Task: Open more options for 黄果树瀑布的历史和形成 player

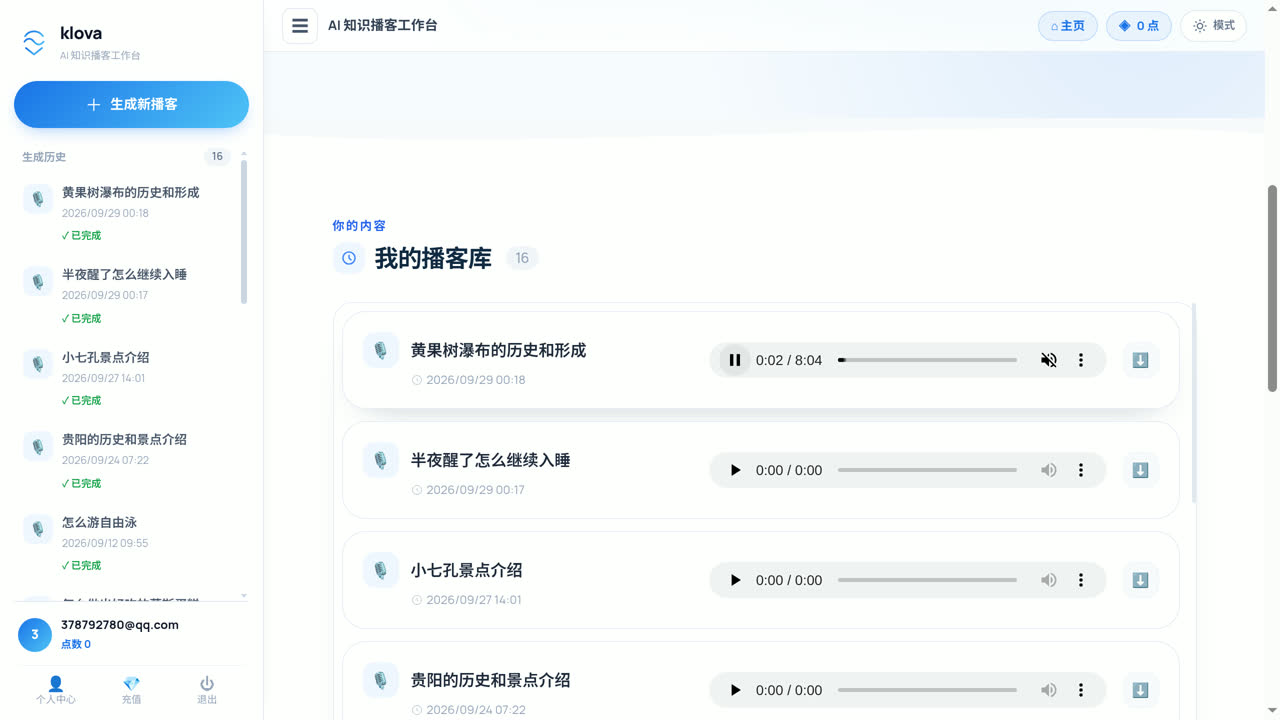Action: (x=1081, y=360)
